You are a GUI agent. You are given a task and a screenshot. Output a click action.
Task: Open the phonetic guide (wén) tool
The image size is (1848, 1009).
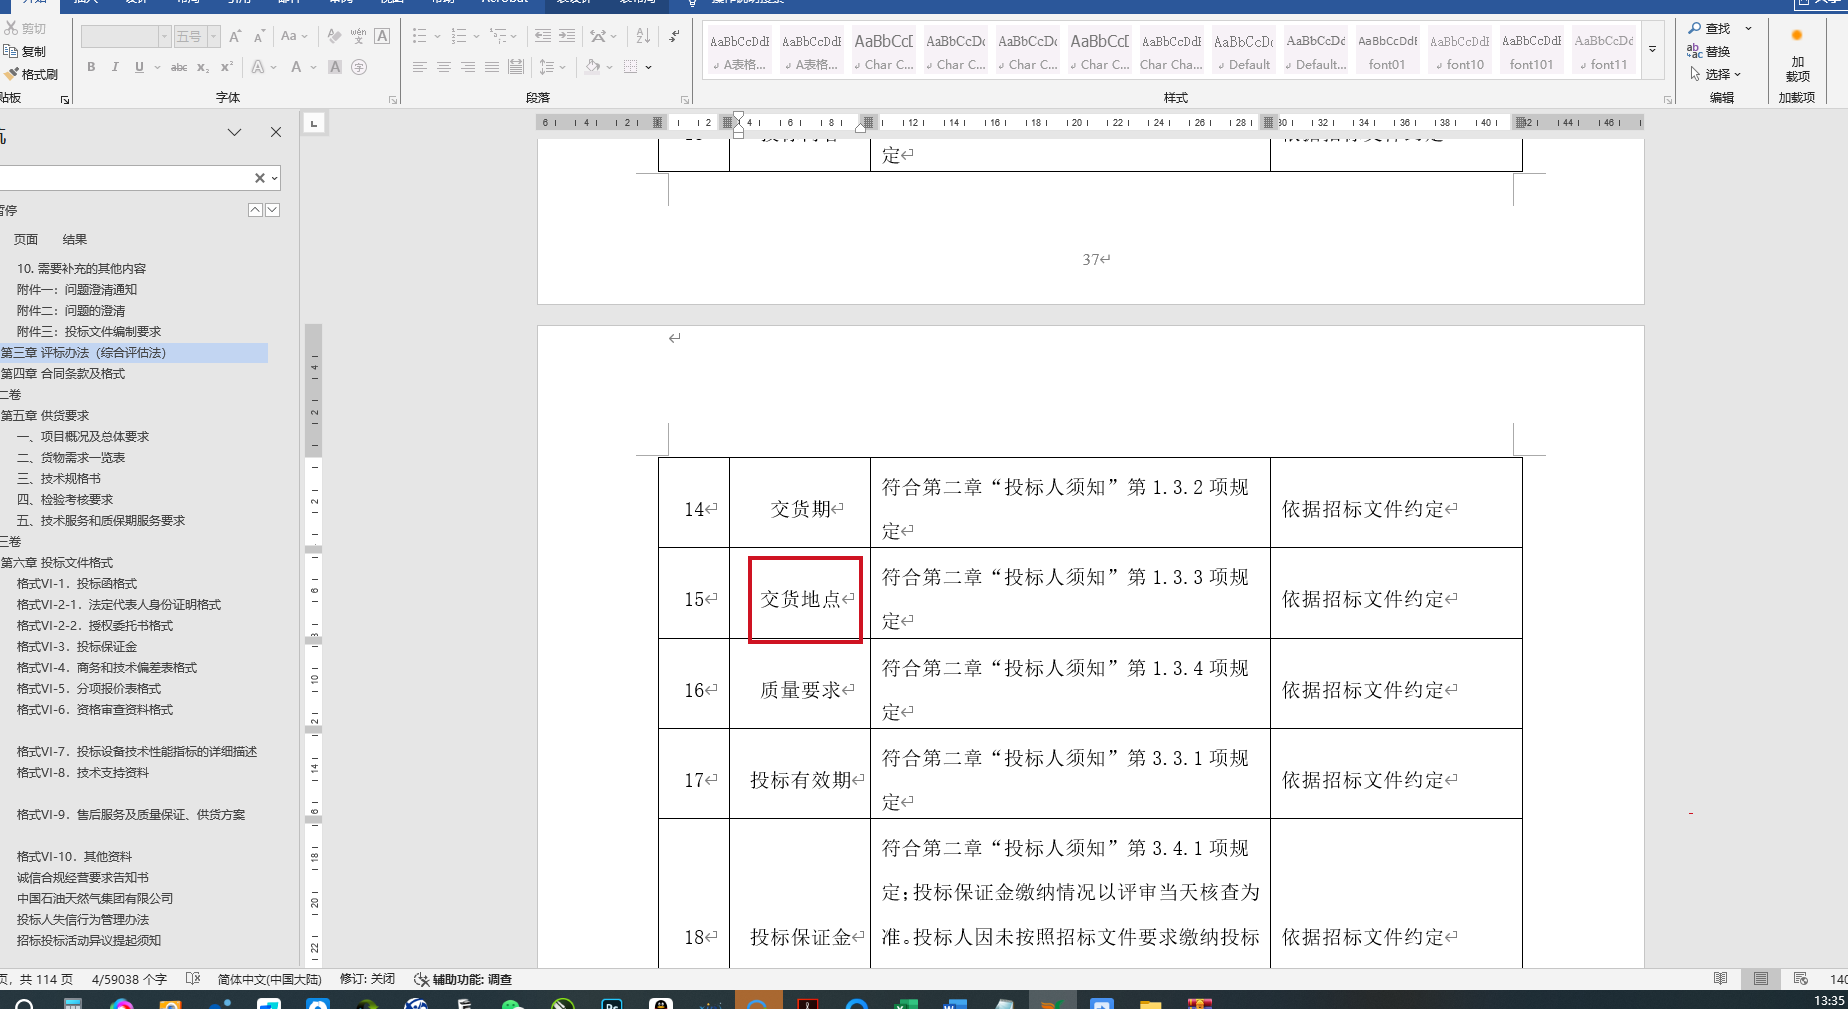coord(358,36)
